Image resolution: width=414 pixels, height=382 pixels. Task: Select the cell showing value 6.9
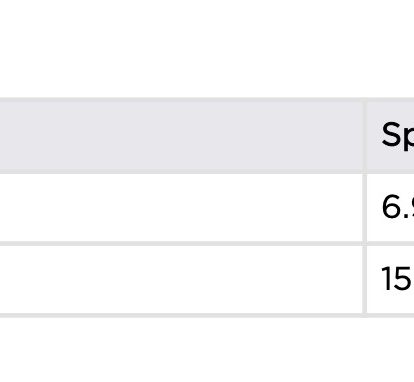[x=390, y=207]
